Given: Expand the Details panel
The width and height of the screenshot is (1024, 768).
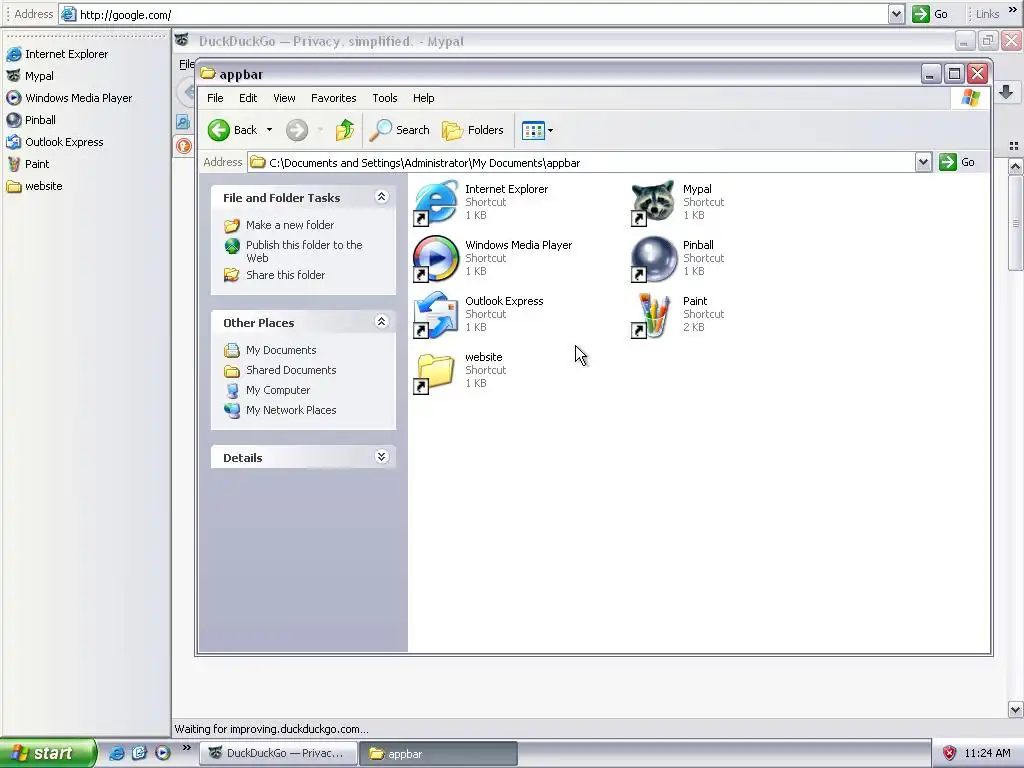Looking at the screenshot, I should pos(382,456).
